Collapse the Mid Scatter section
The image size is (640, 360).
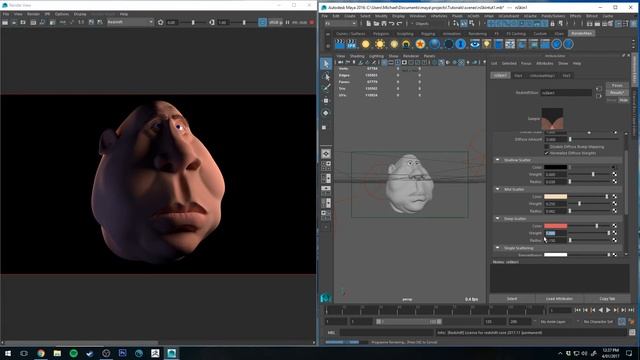[x=498, y=189]
